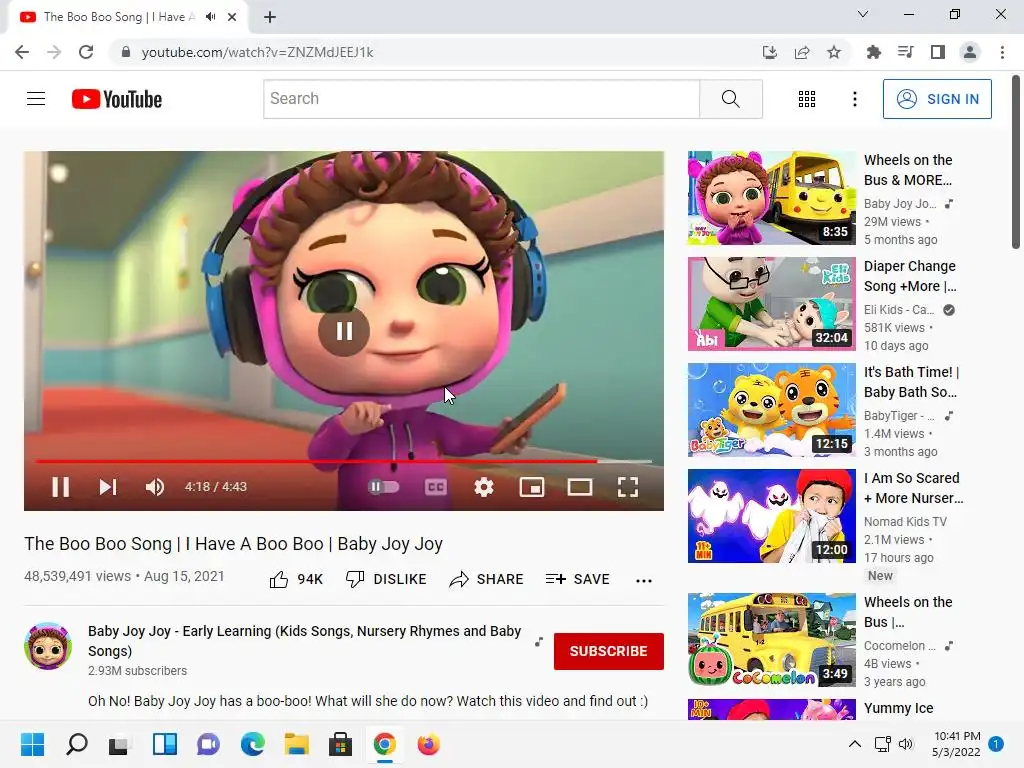Open the YouTube apps grid icon
1024x768 pixels.
(x=807, y=99)
